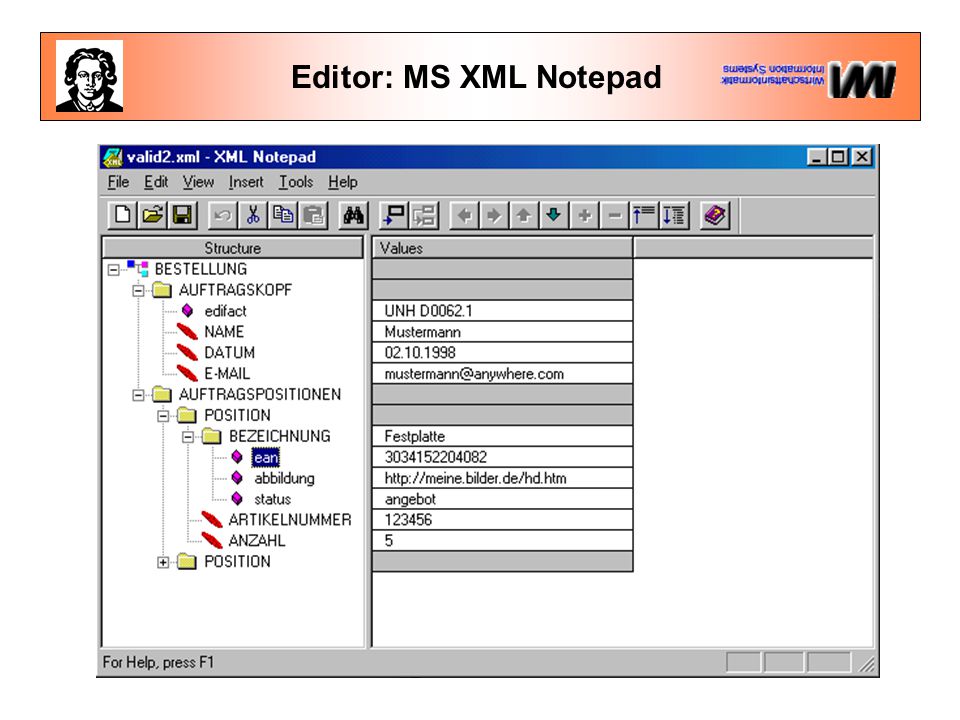Click the value field 'Festplatte'
This screenshot has width=960, height=720.
(503, 436)
